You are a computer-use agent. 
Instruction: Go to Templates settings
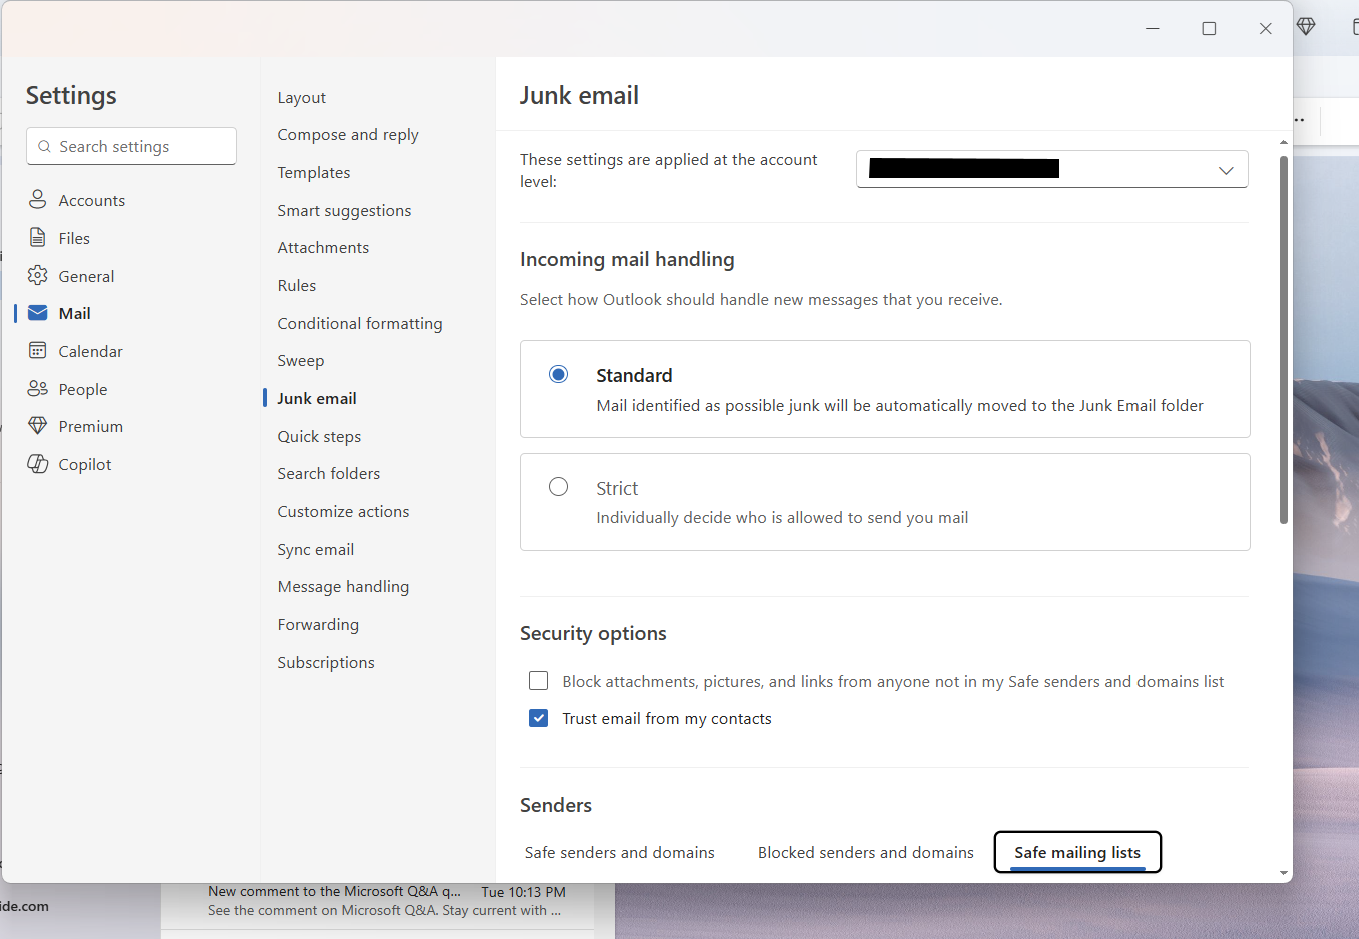click(314, 172)
